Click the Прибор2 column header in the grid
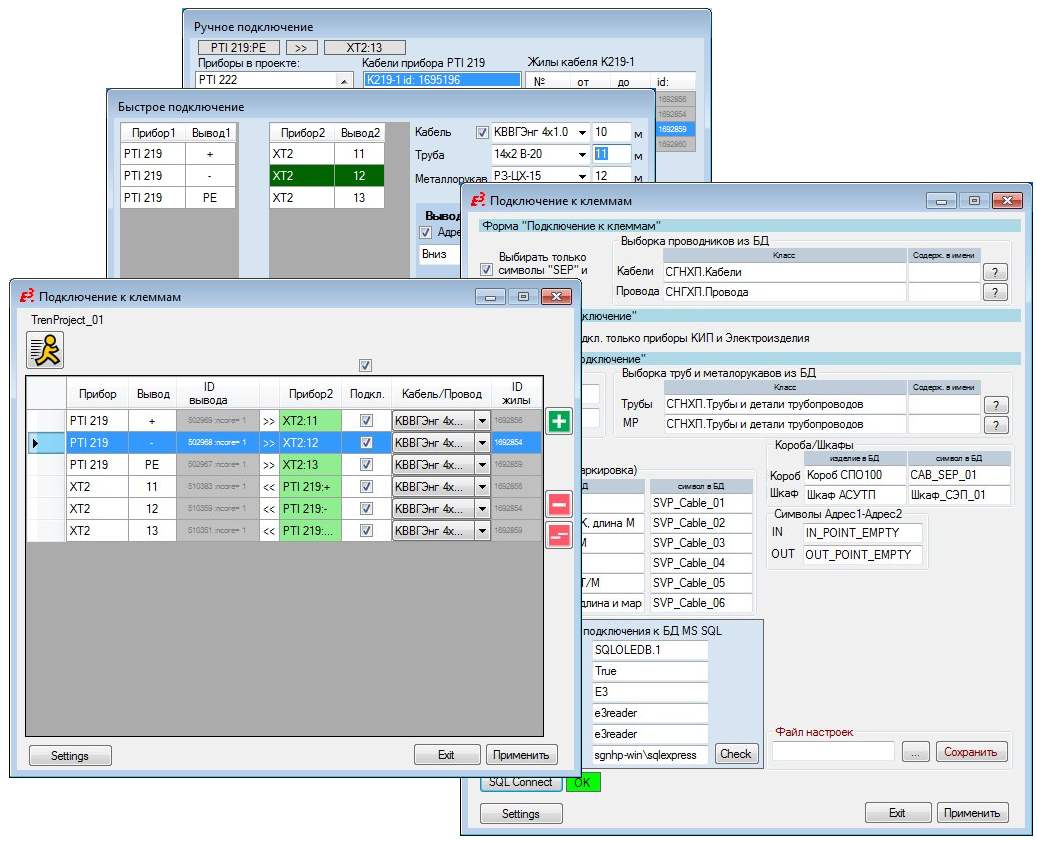 (x=311, y=394)
